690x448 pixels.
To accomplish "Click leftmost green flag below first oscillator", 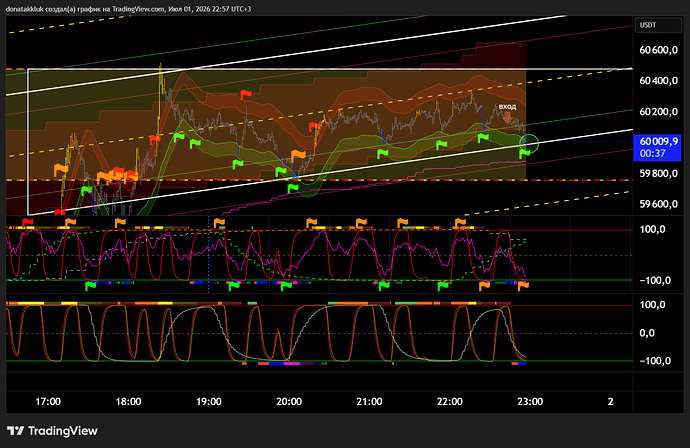I will (x=91, y=286).
